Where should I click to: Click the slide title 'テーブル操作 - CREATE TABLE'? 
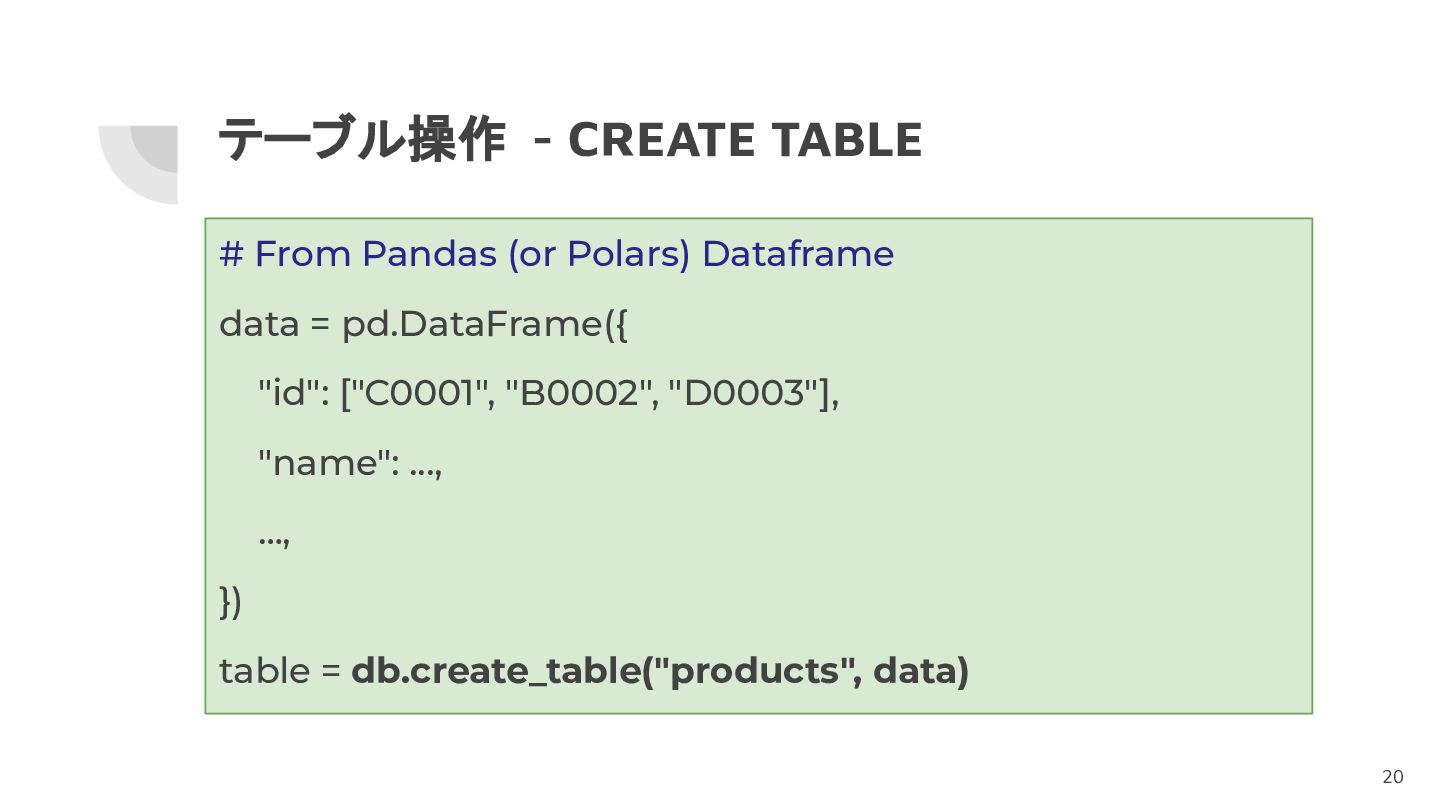click(570, 140)
